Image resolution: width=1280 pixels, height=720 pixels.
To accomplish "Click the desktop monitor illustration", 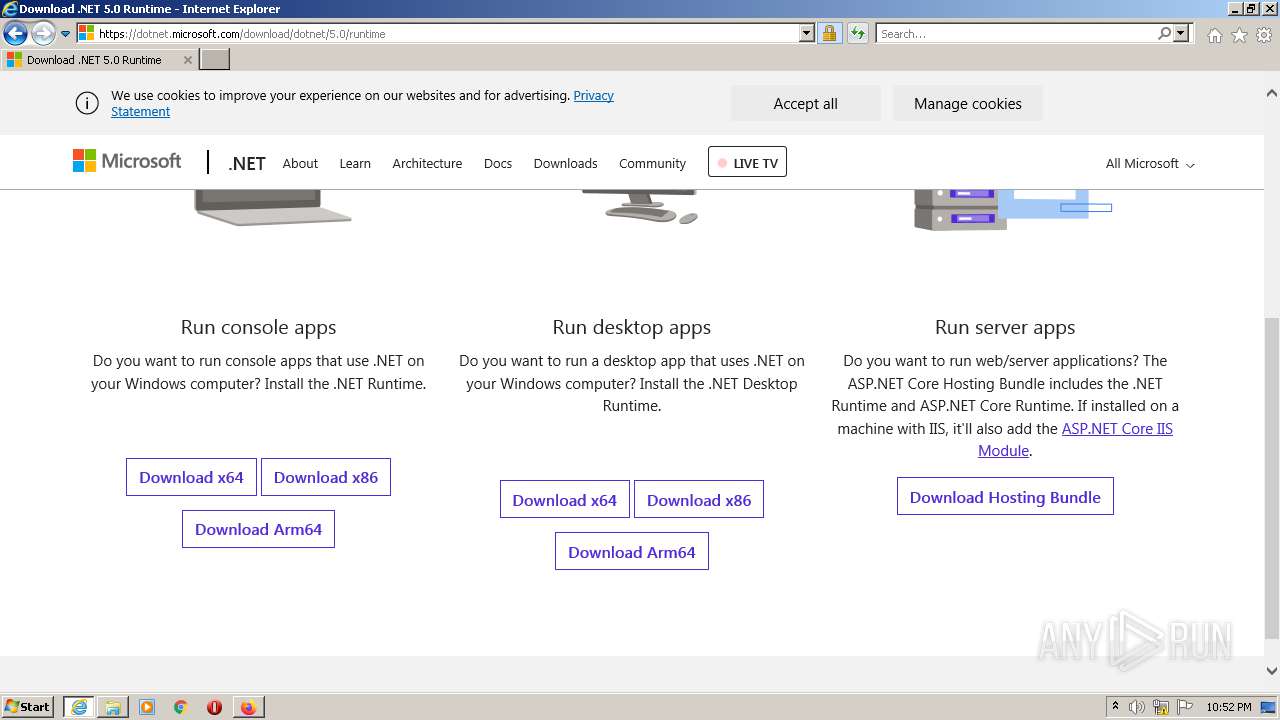I will pyautogui.click(x=640, y=207).
